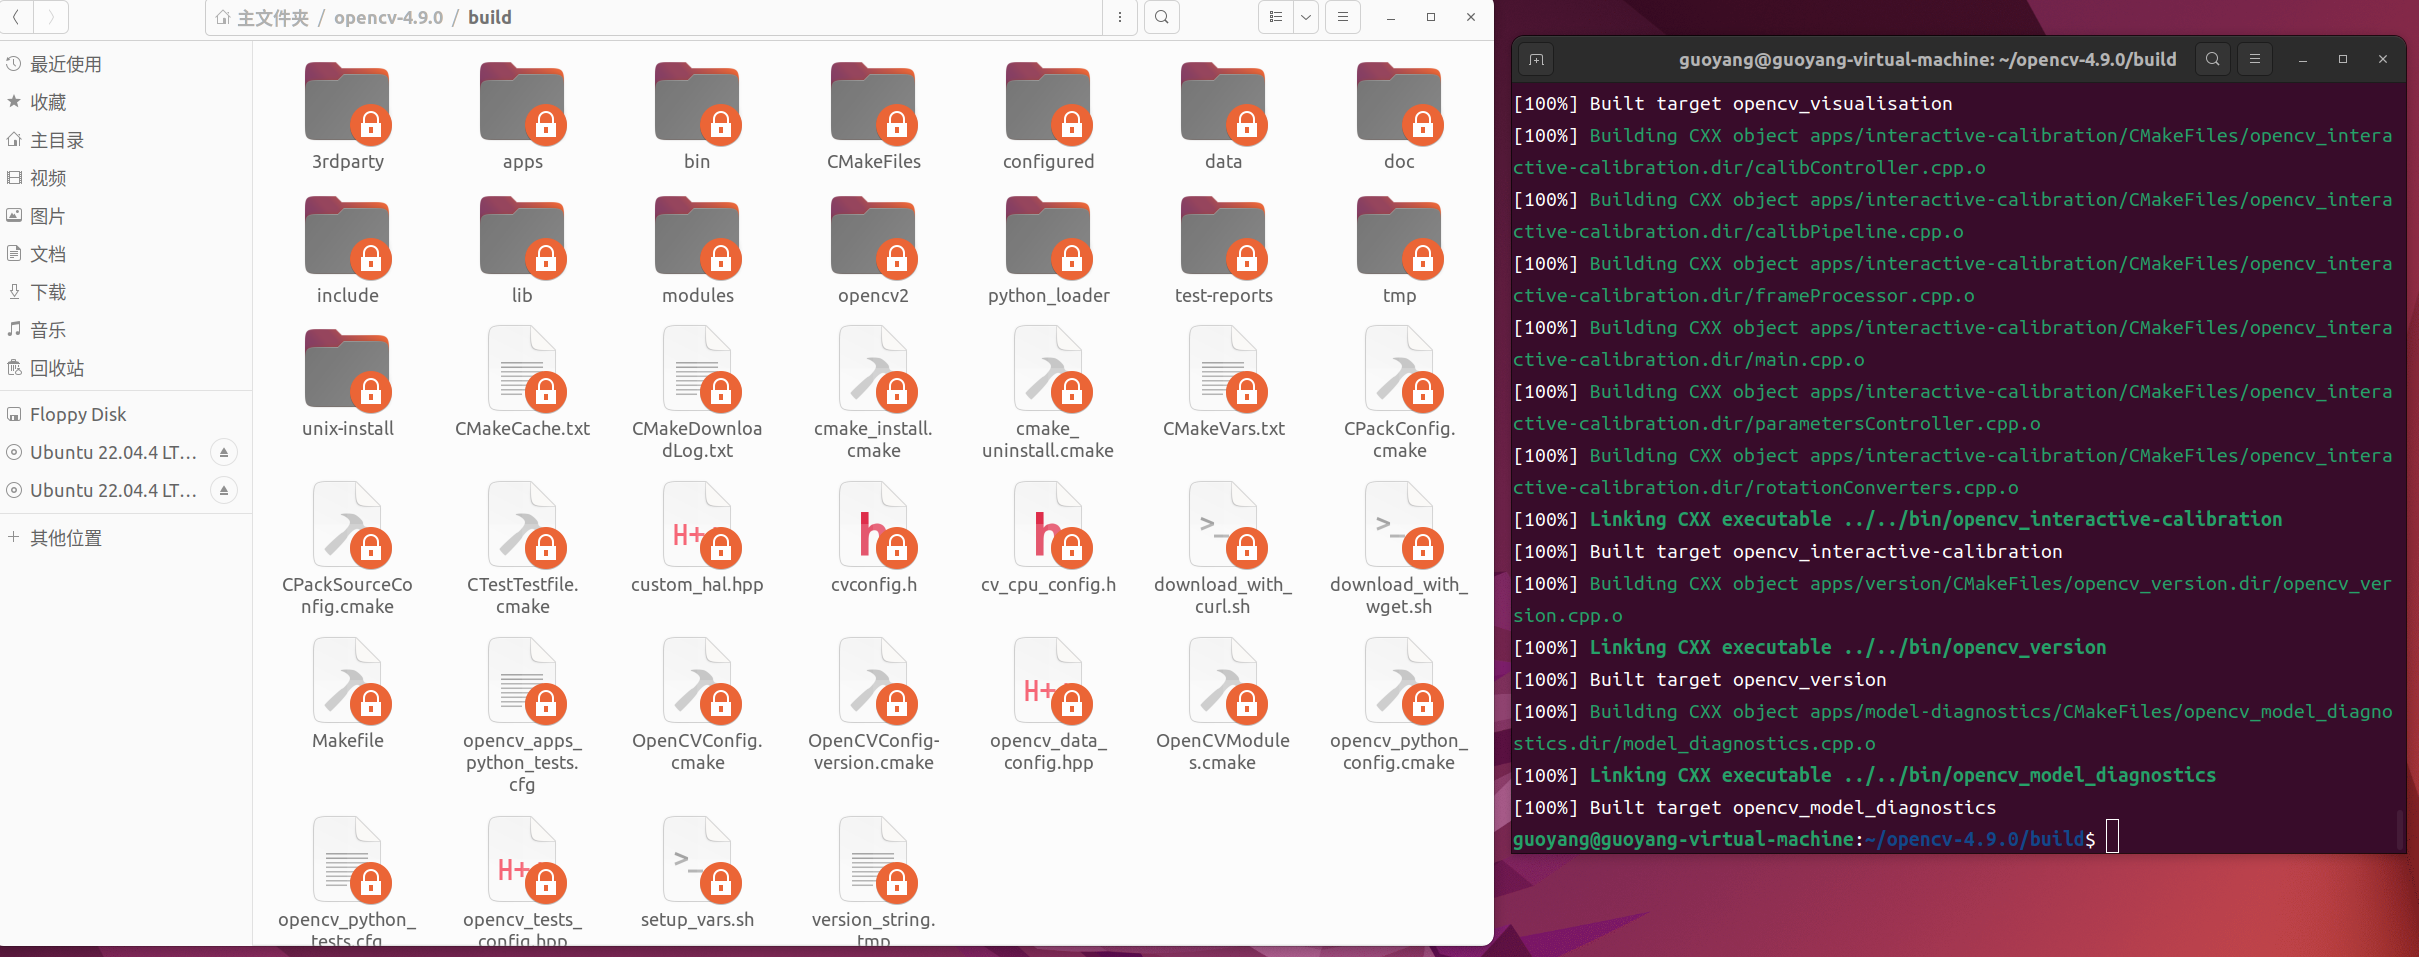The height and width of the screenshot is (957, 2419).
Task: Select the CMakeDownloadLog.txt file
Action: pos(697,394)
